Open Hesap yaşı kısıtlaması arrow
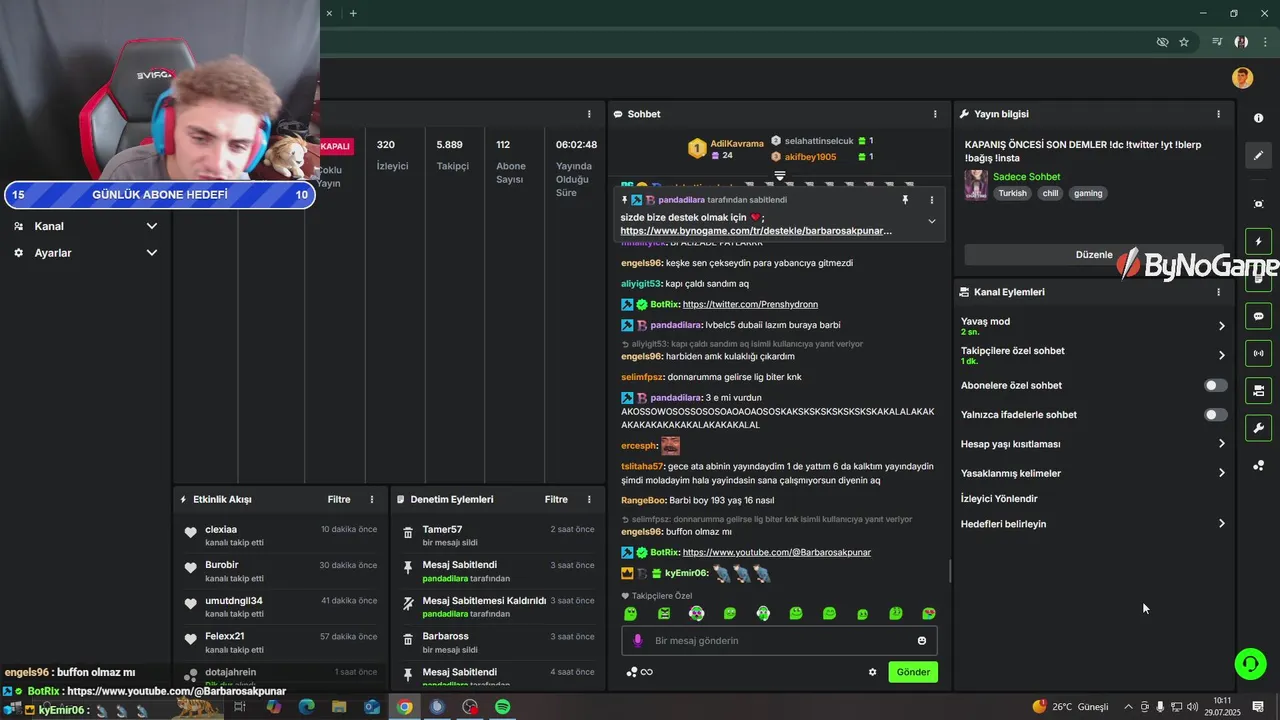This screenshot has width=1280, height=720. (1221, 444)
